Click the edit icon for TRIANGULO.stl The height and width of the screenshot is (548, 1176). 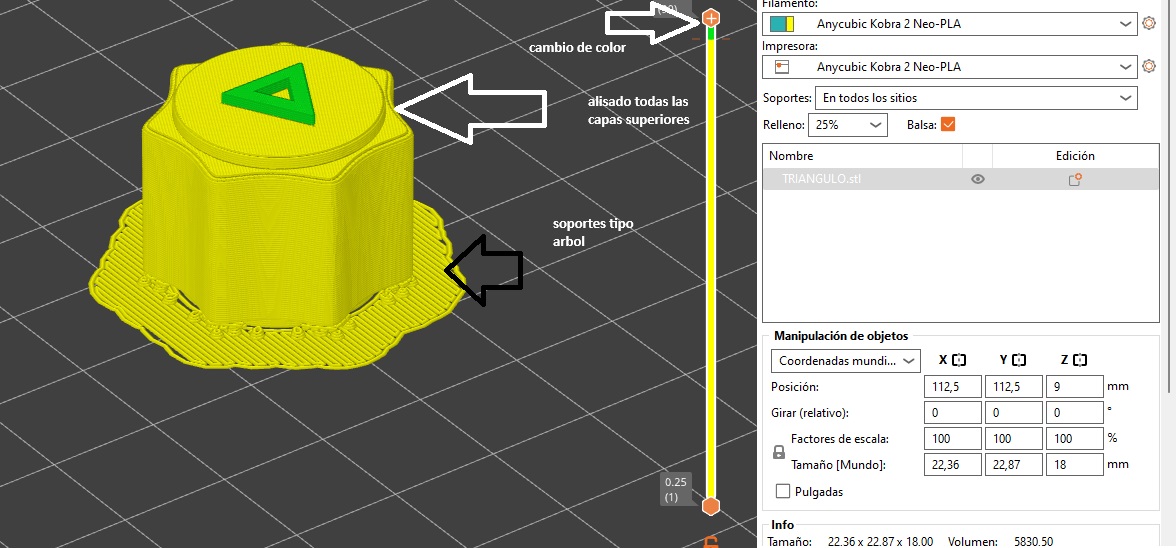[1075, 180]
